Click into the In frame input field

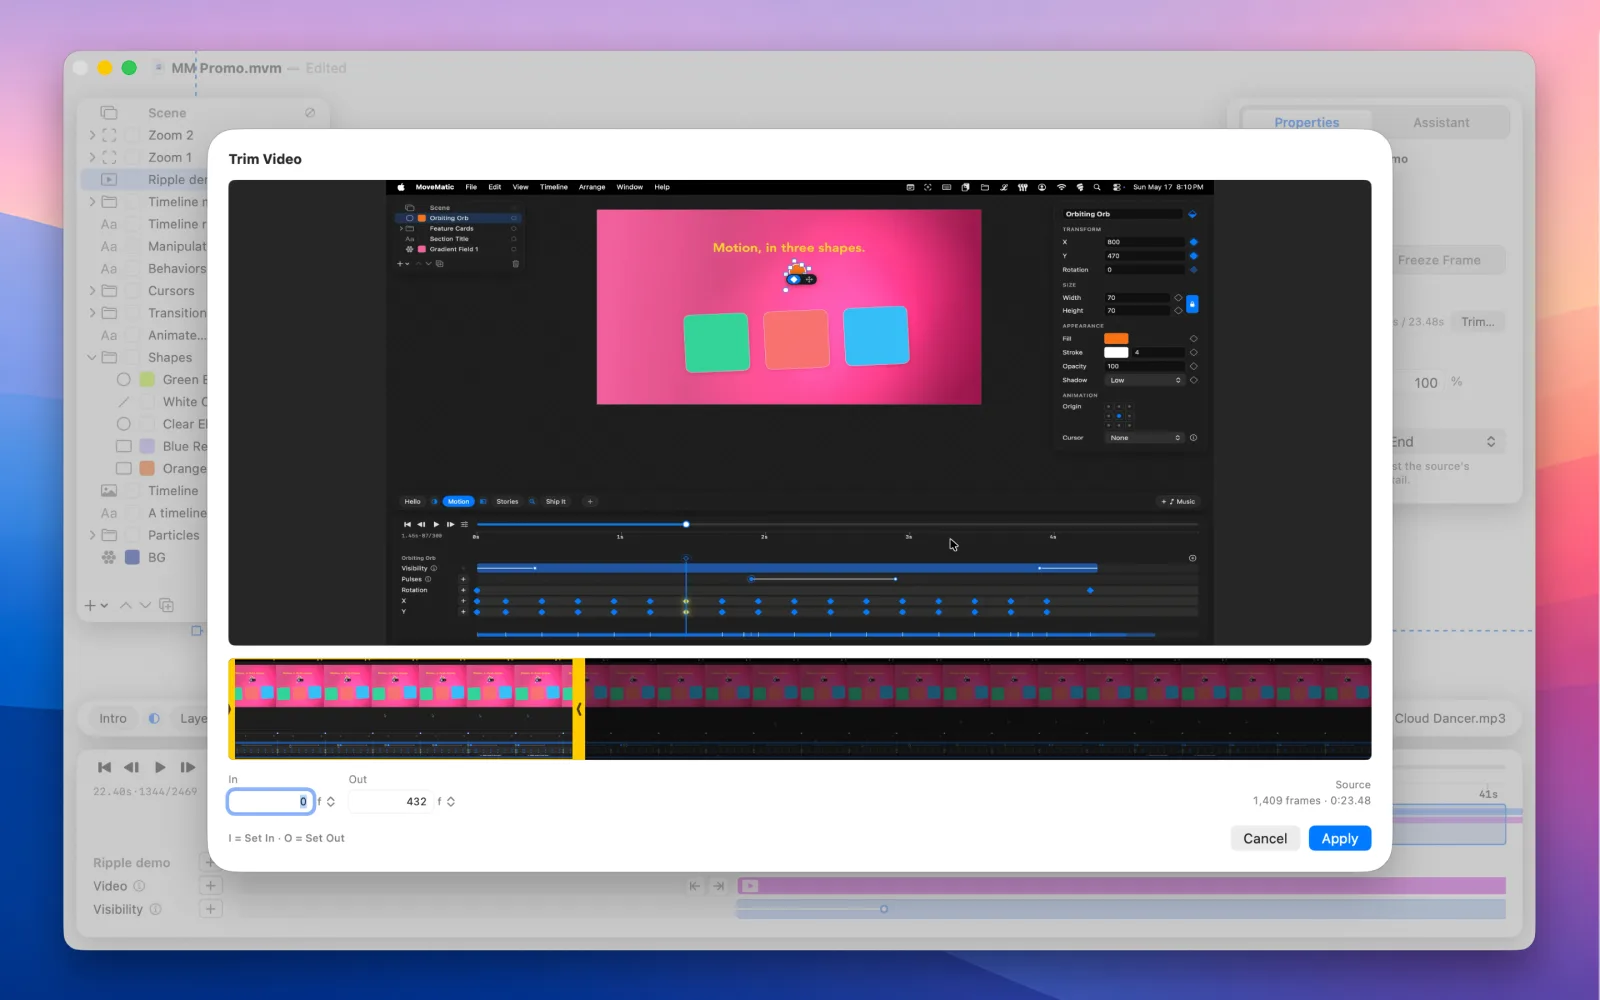[x=271, y=801]
